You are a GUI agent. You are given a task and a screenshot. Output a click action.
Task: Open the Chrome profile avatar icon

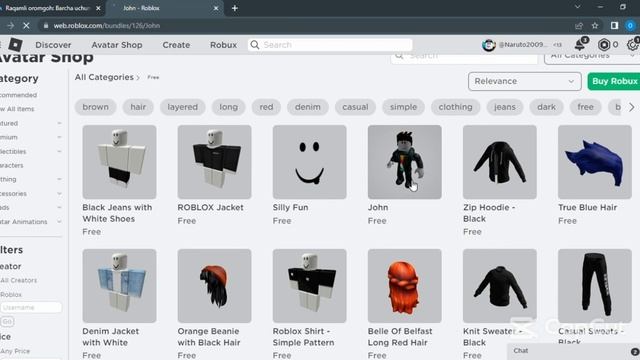[x=630, y=26]
